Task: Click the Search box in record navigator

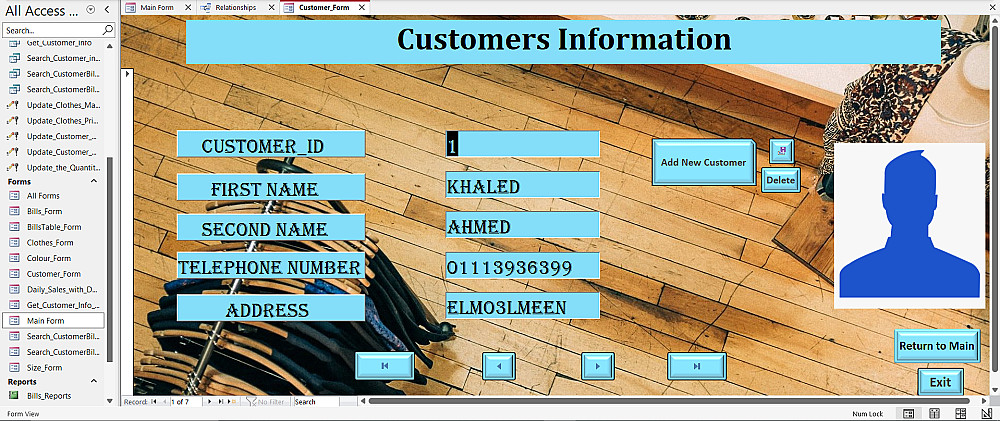Action: 316,402
